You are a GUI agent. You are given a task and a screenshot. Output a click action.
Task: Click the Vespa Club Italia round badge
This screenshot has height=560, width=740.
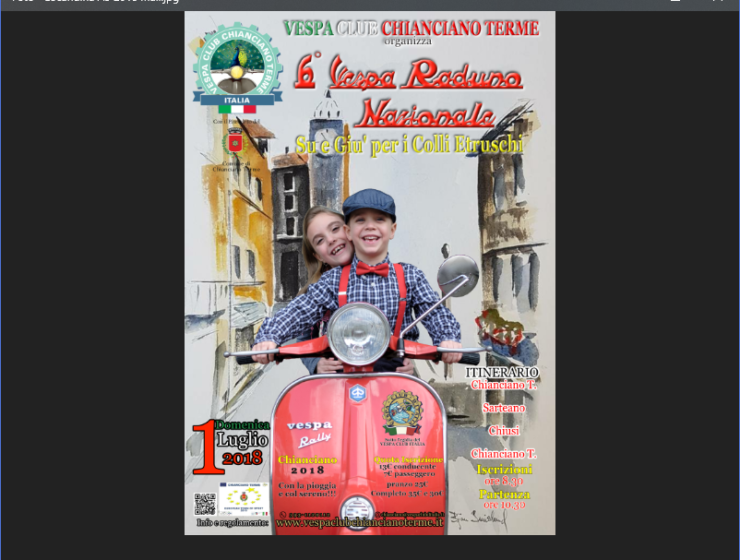coord(402,411)
